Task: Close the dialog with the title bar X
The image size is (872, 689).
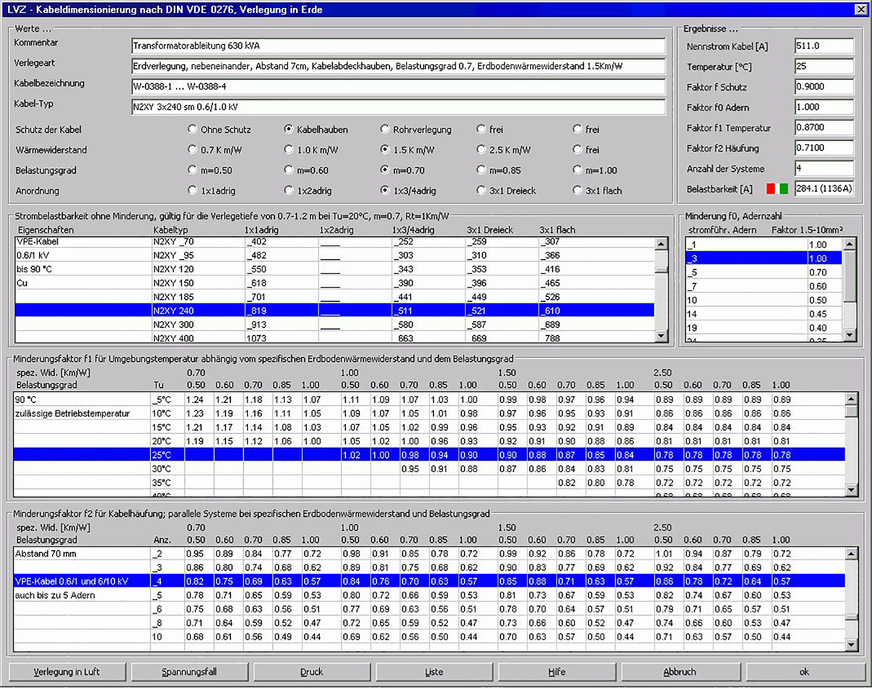Action: 860,8
